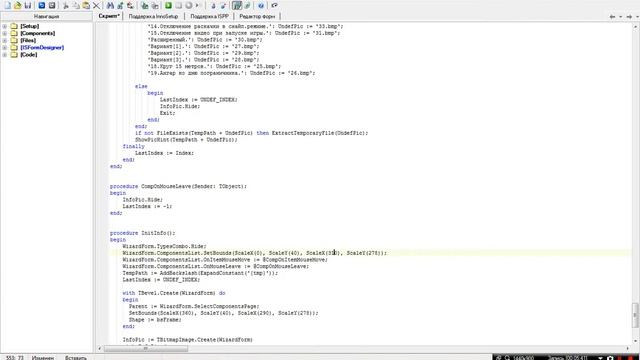This screenshot has height=360, width=640.
Task: Switch to the Скрипт tab
Action: tap(109, 16)
